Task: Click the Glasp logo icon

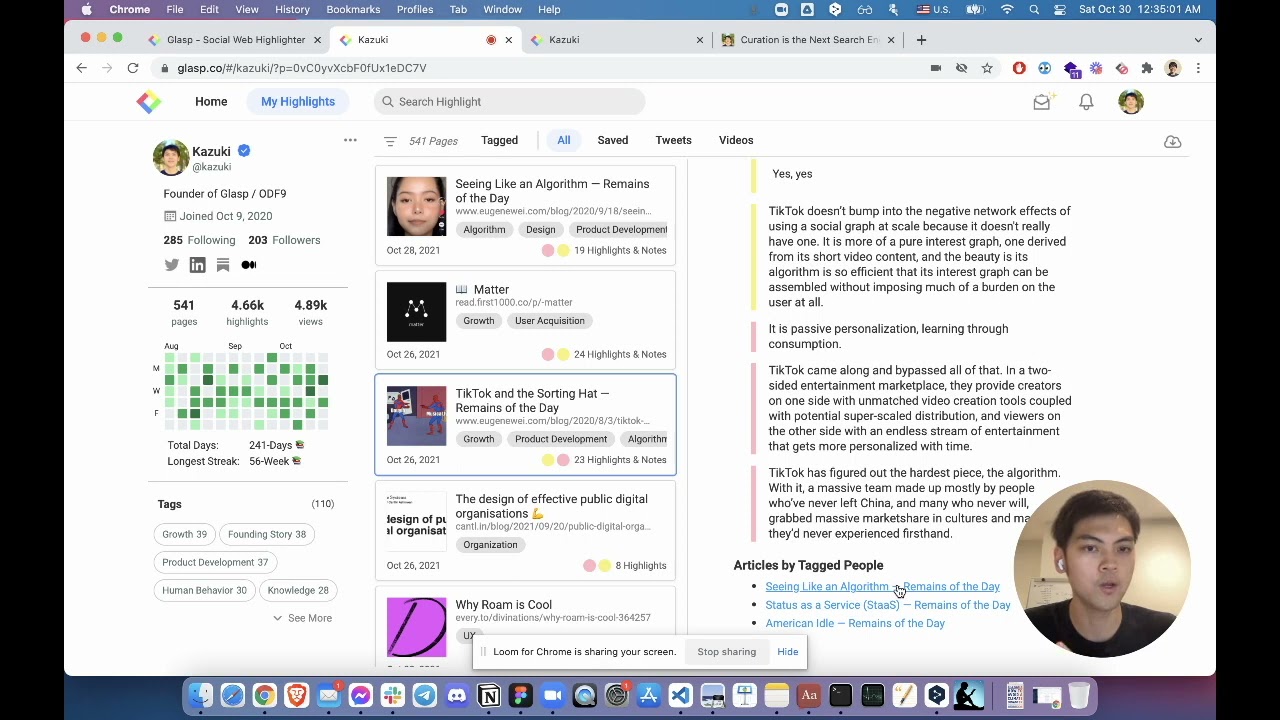Action: (148, 101)
